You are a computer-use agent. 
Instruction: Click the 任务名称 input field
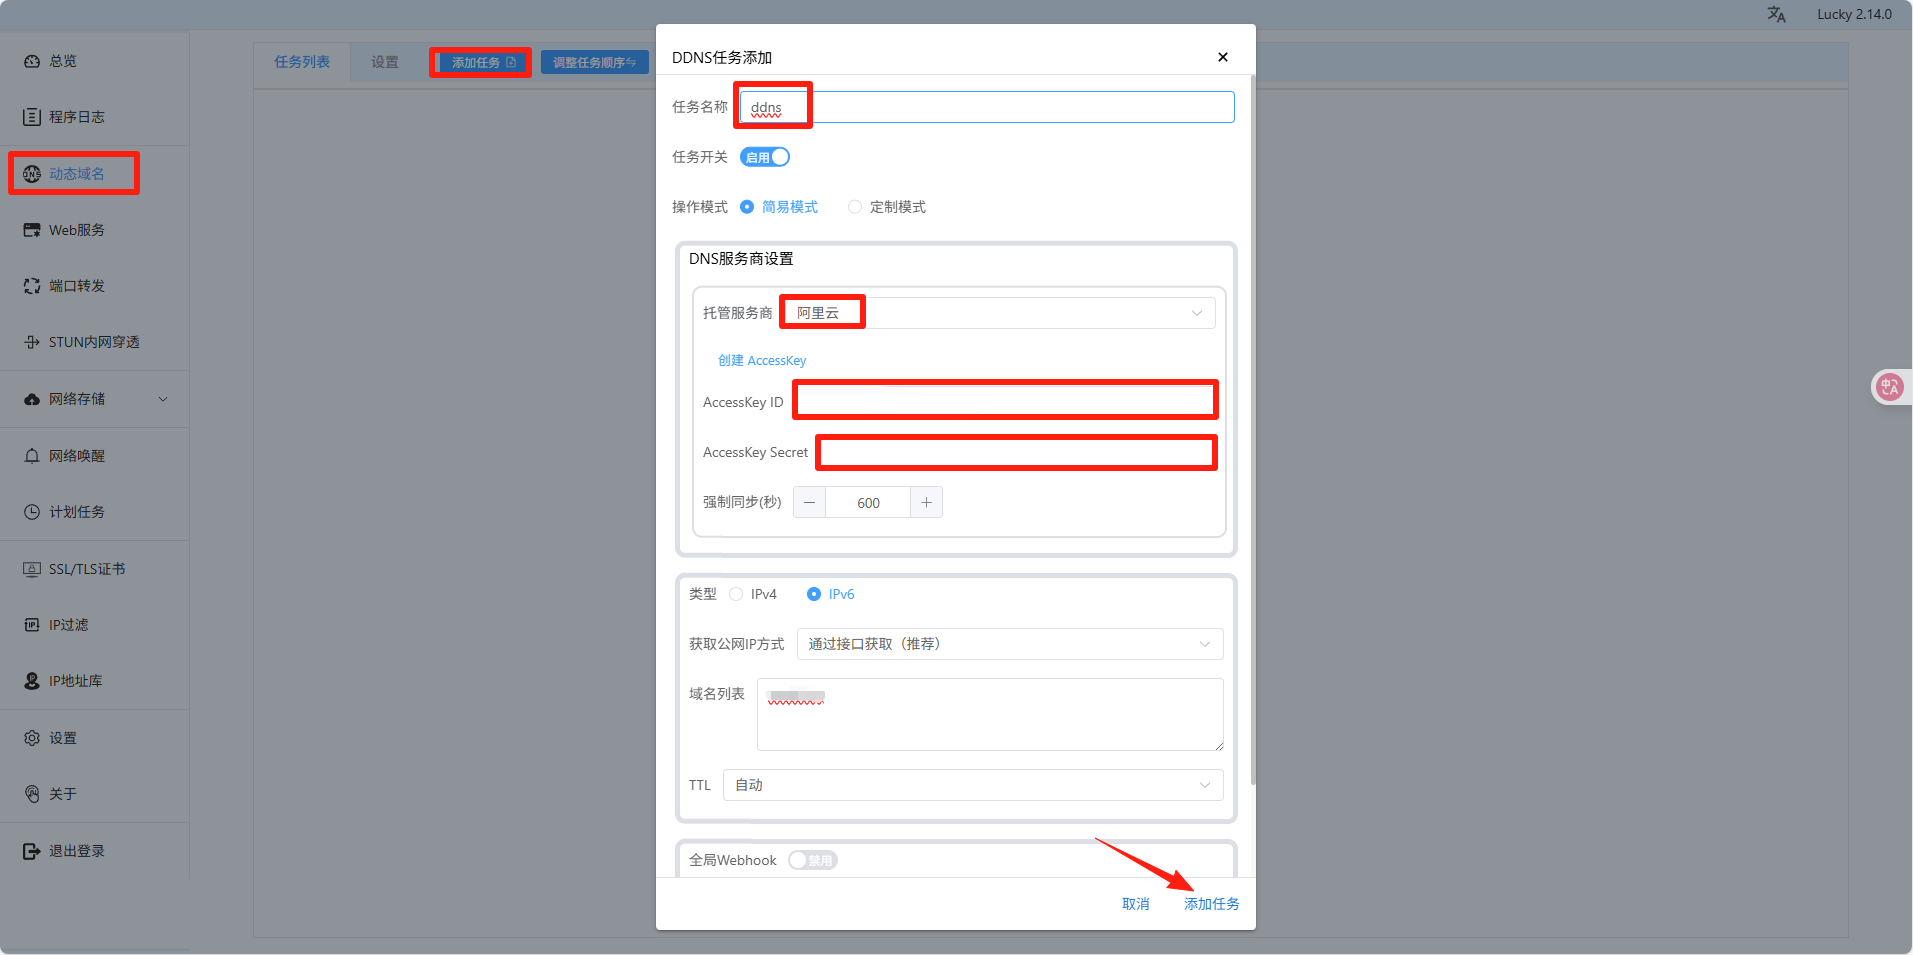pos(987,107)
